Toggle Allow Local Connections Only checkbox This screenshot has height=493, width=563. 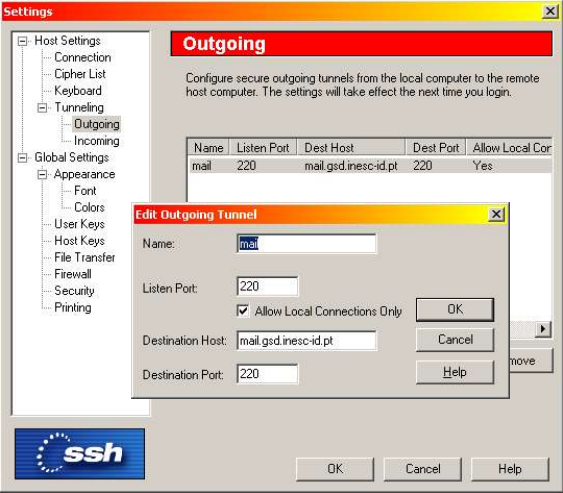(243, 311)
